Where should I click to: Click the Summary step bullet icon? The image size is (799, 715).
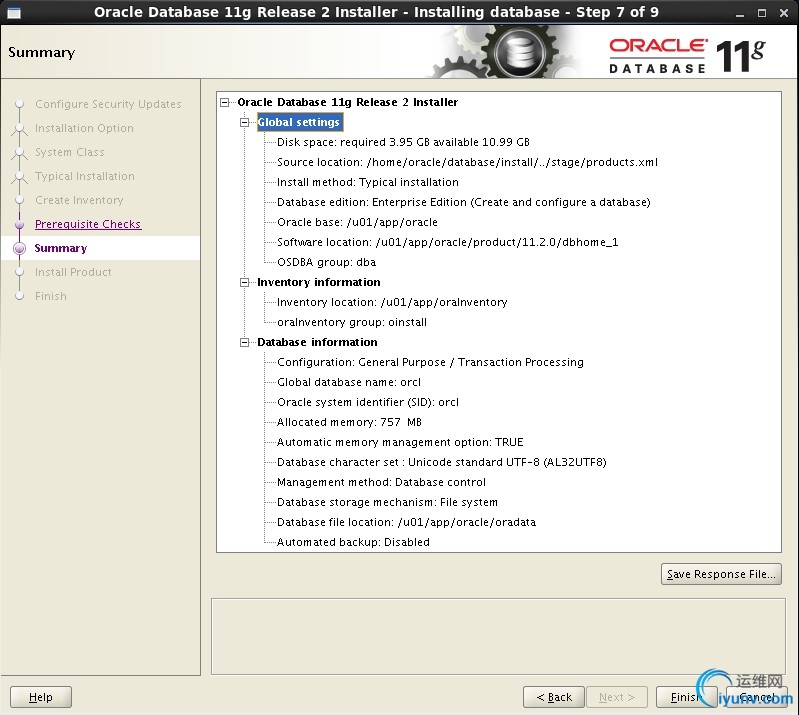[19, 248]
